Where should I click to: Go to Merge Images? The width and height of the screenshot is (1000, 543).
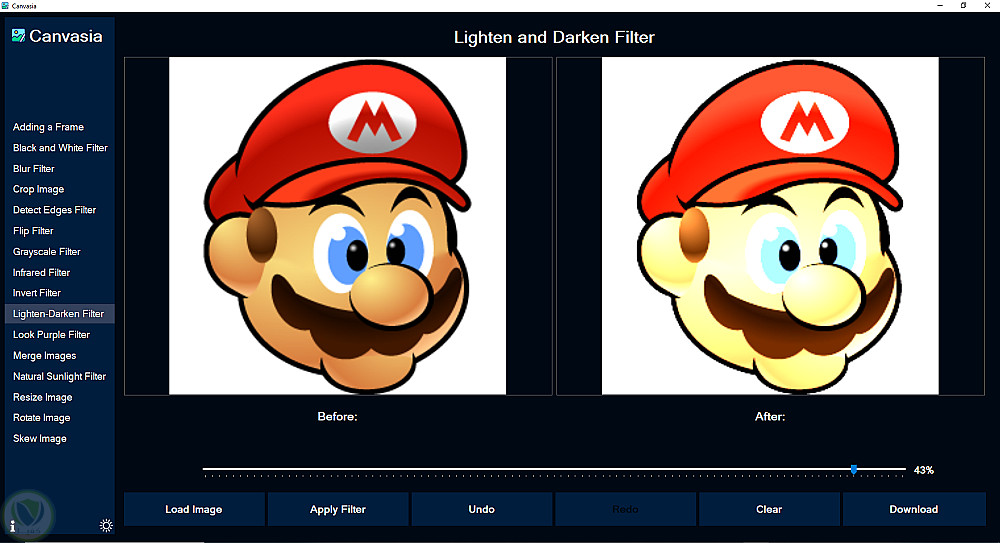pos(45,355)
